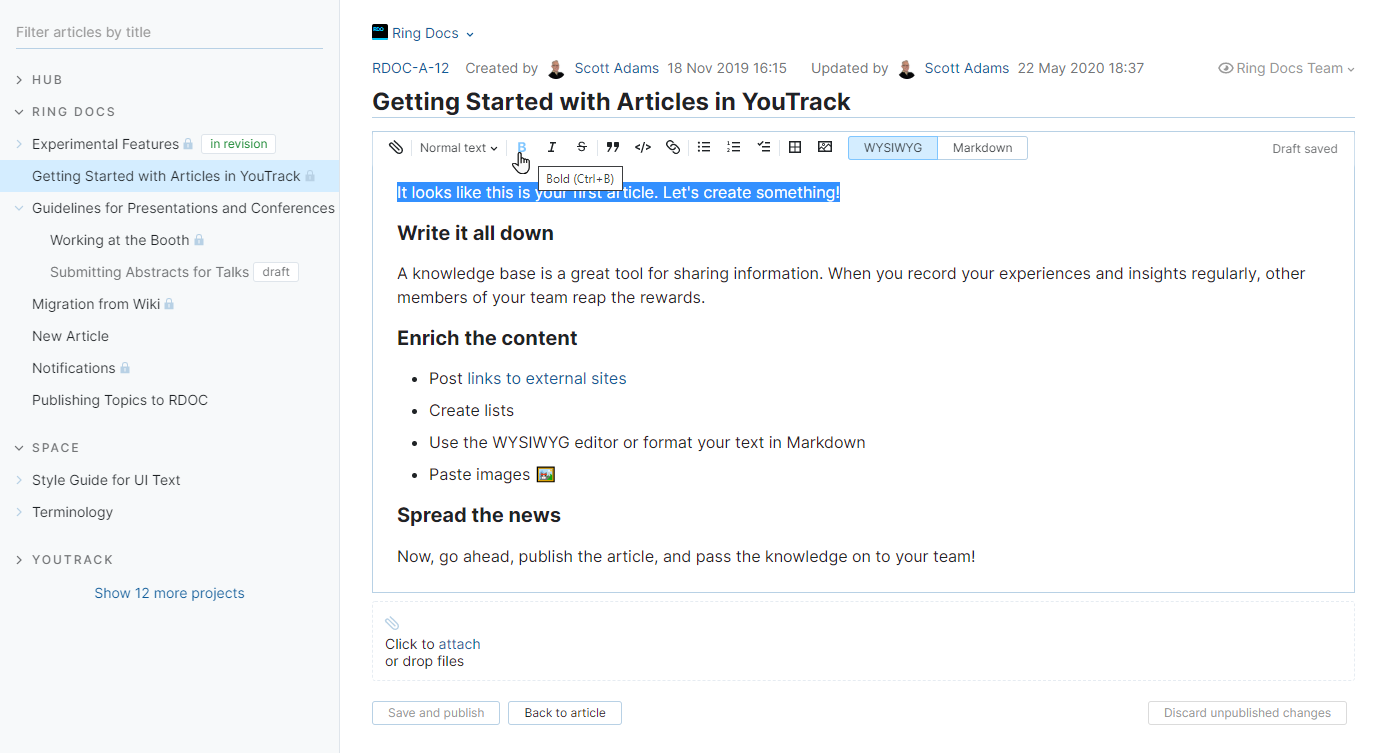Click Scott Adams' avatar beside Updated by
The height and width of the screenshot is (753, 1385).
[x=907, y=68]
